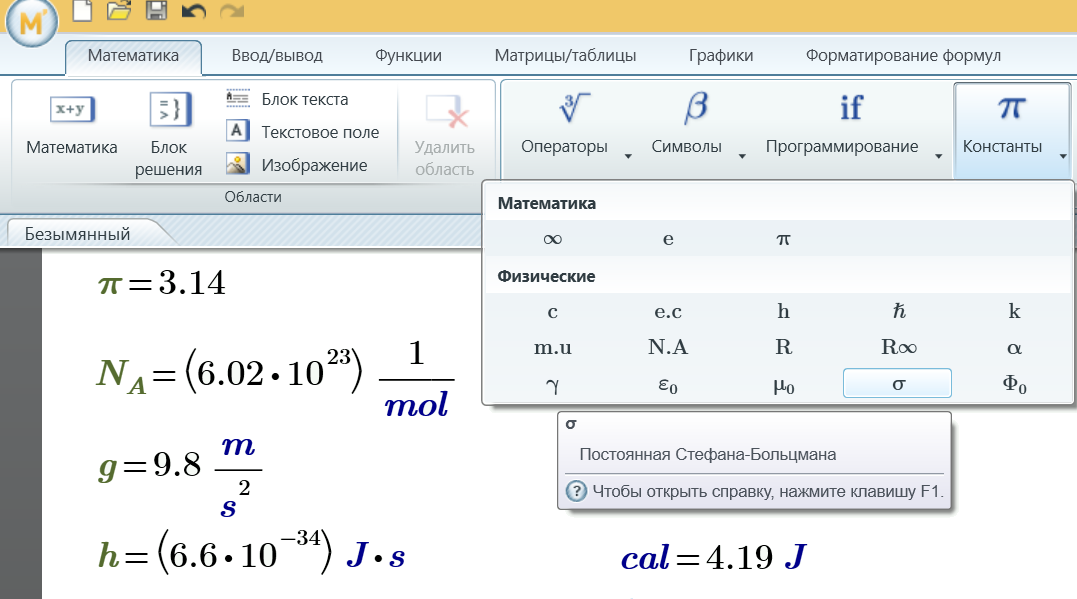The height and width of the screenshot is (599, 1077).
Task: Click the help question-mark icon in tooltip
Action: click(576, 491)
